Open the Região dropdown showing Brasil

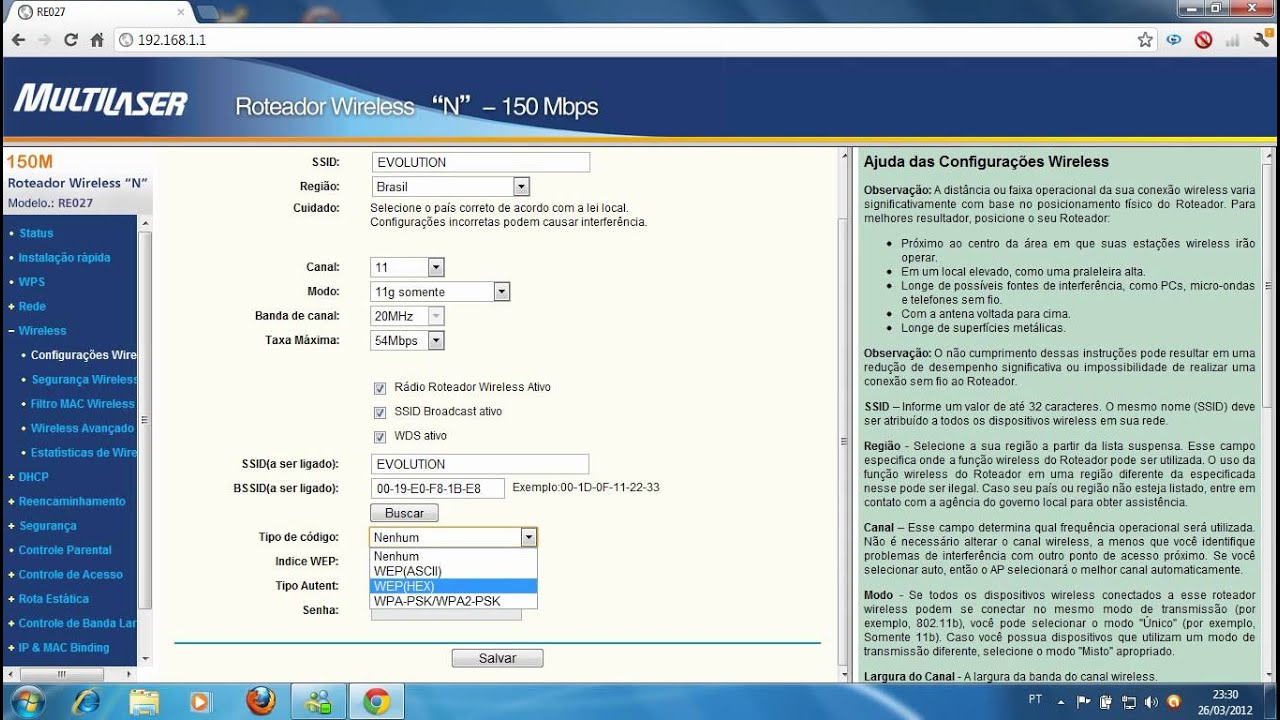(x=450, y=186)
